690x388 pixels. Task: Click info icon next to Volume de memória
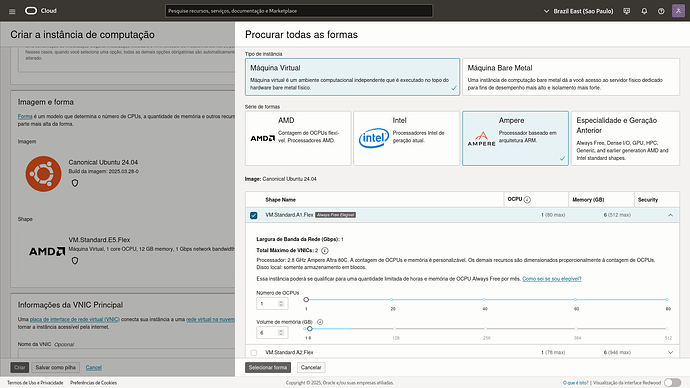(320, 322)
